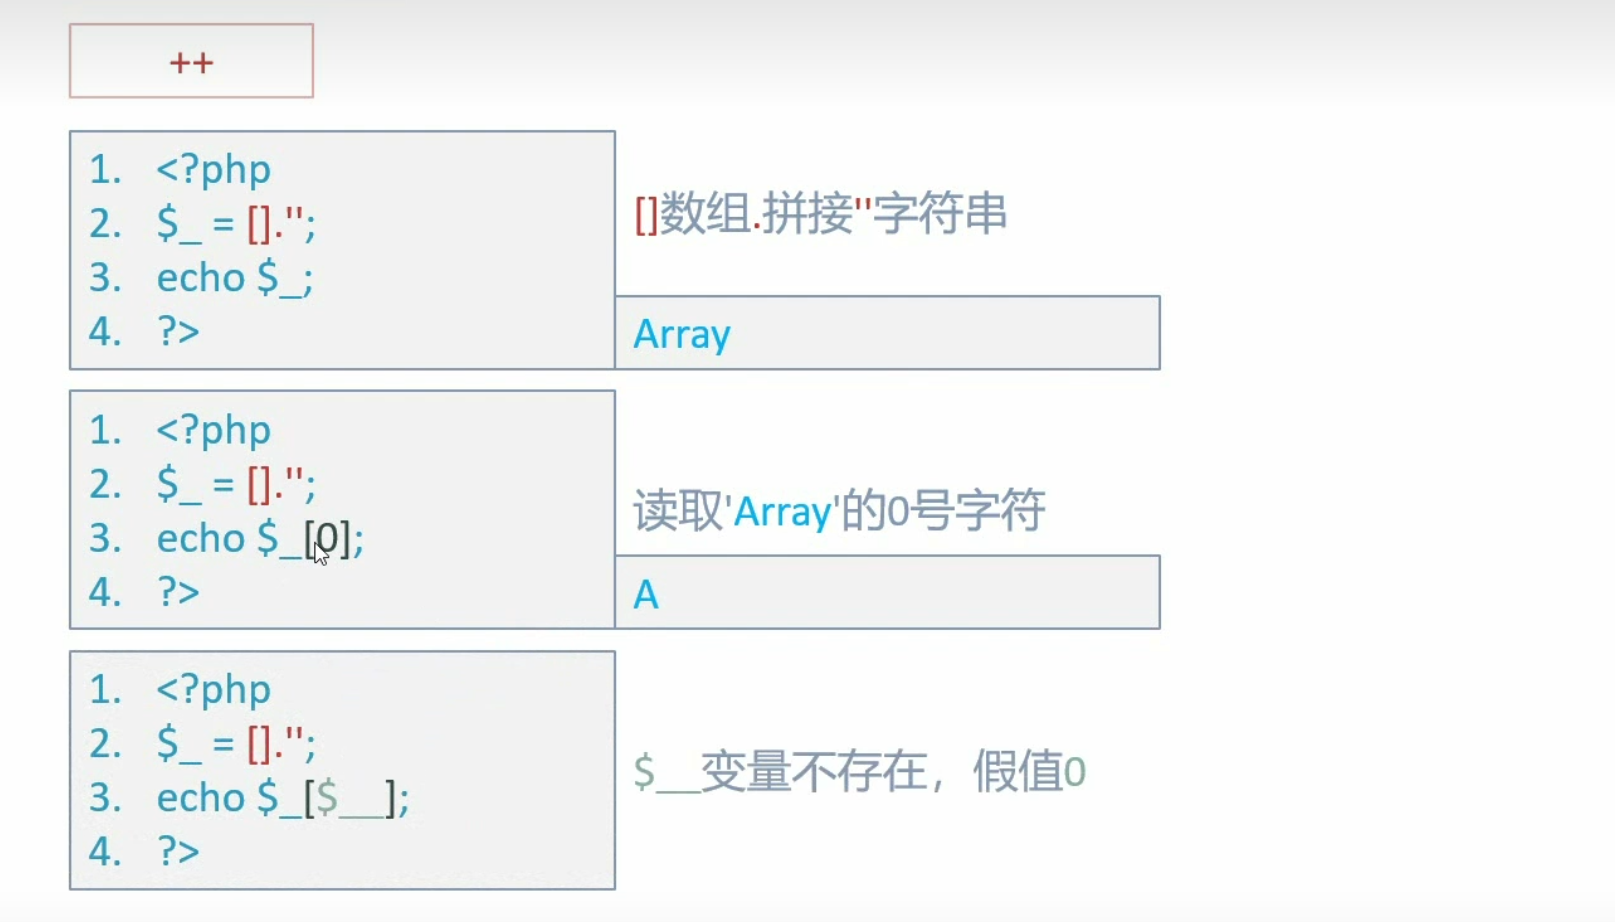The image size is (1615, 922).
Task: Click "<?php" in the second code block
Action: (x=213, y=430)
